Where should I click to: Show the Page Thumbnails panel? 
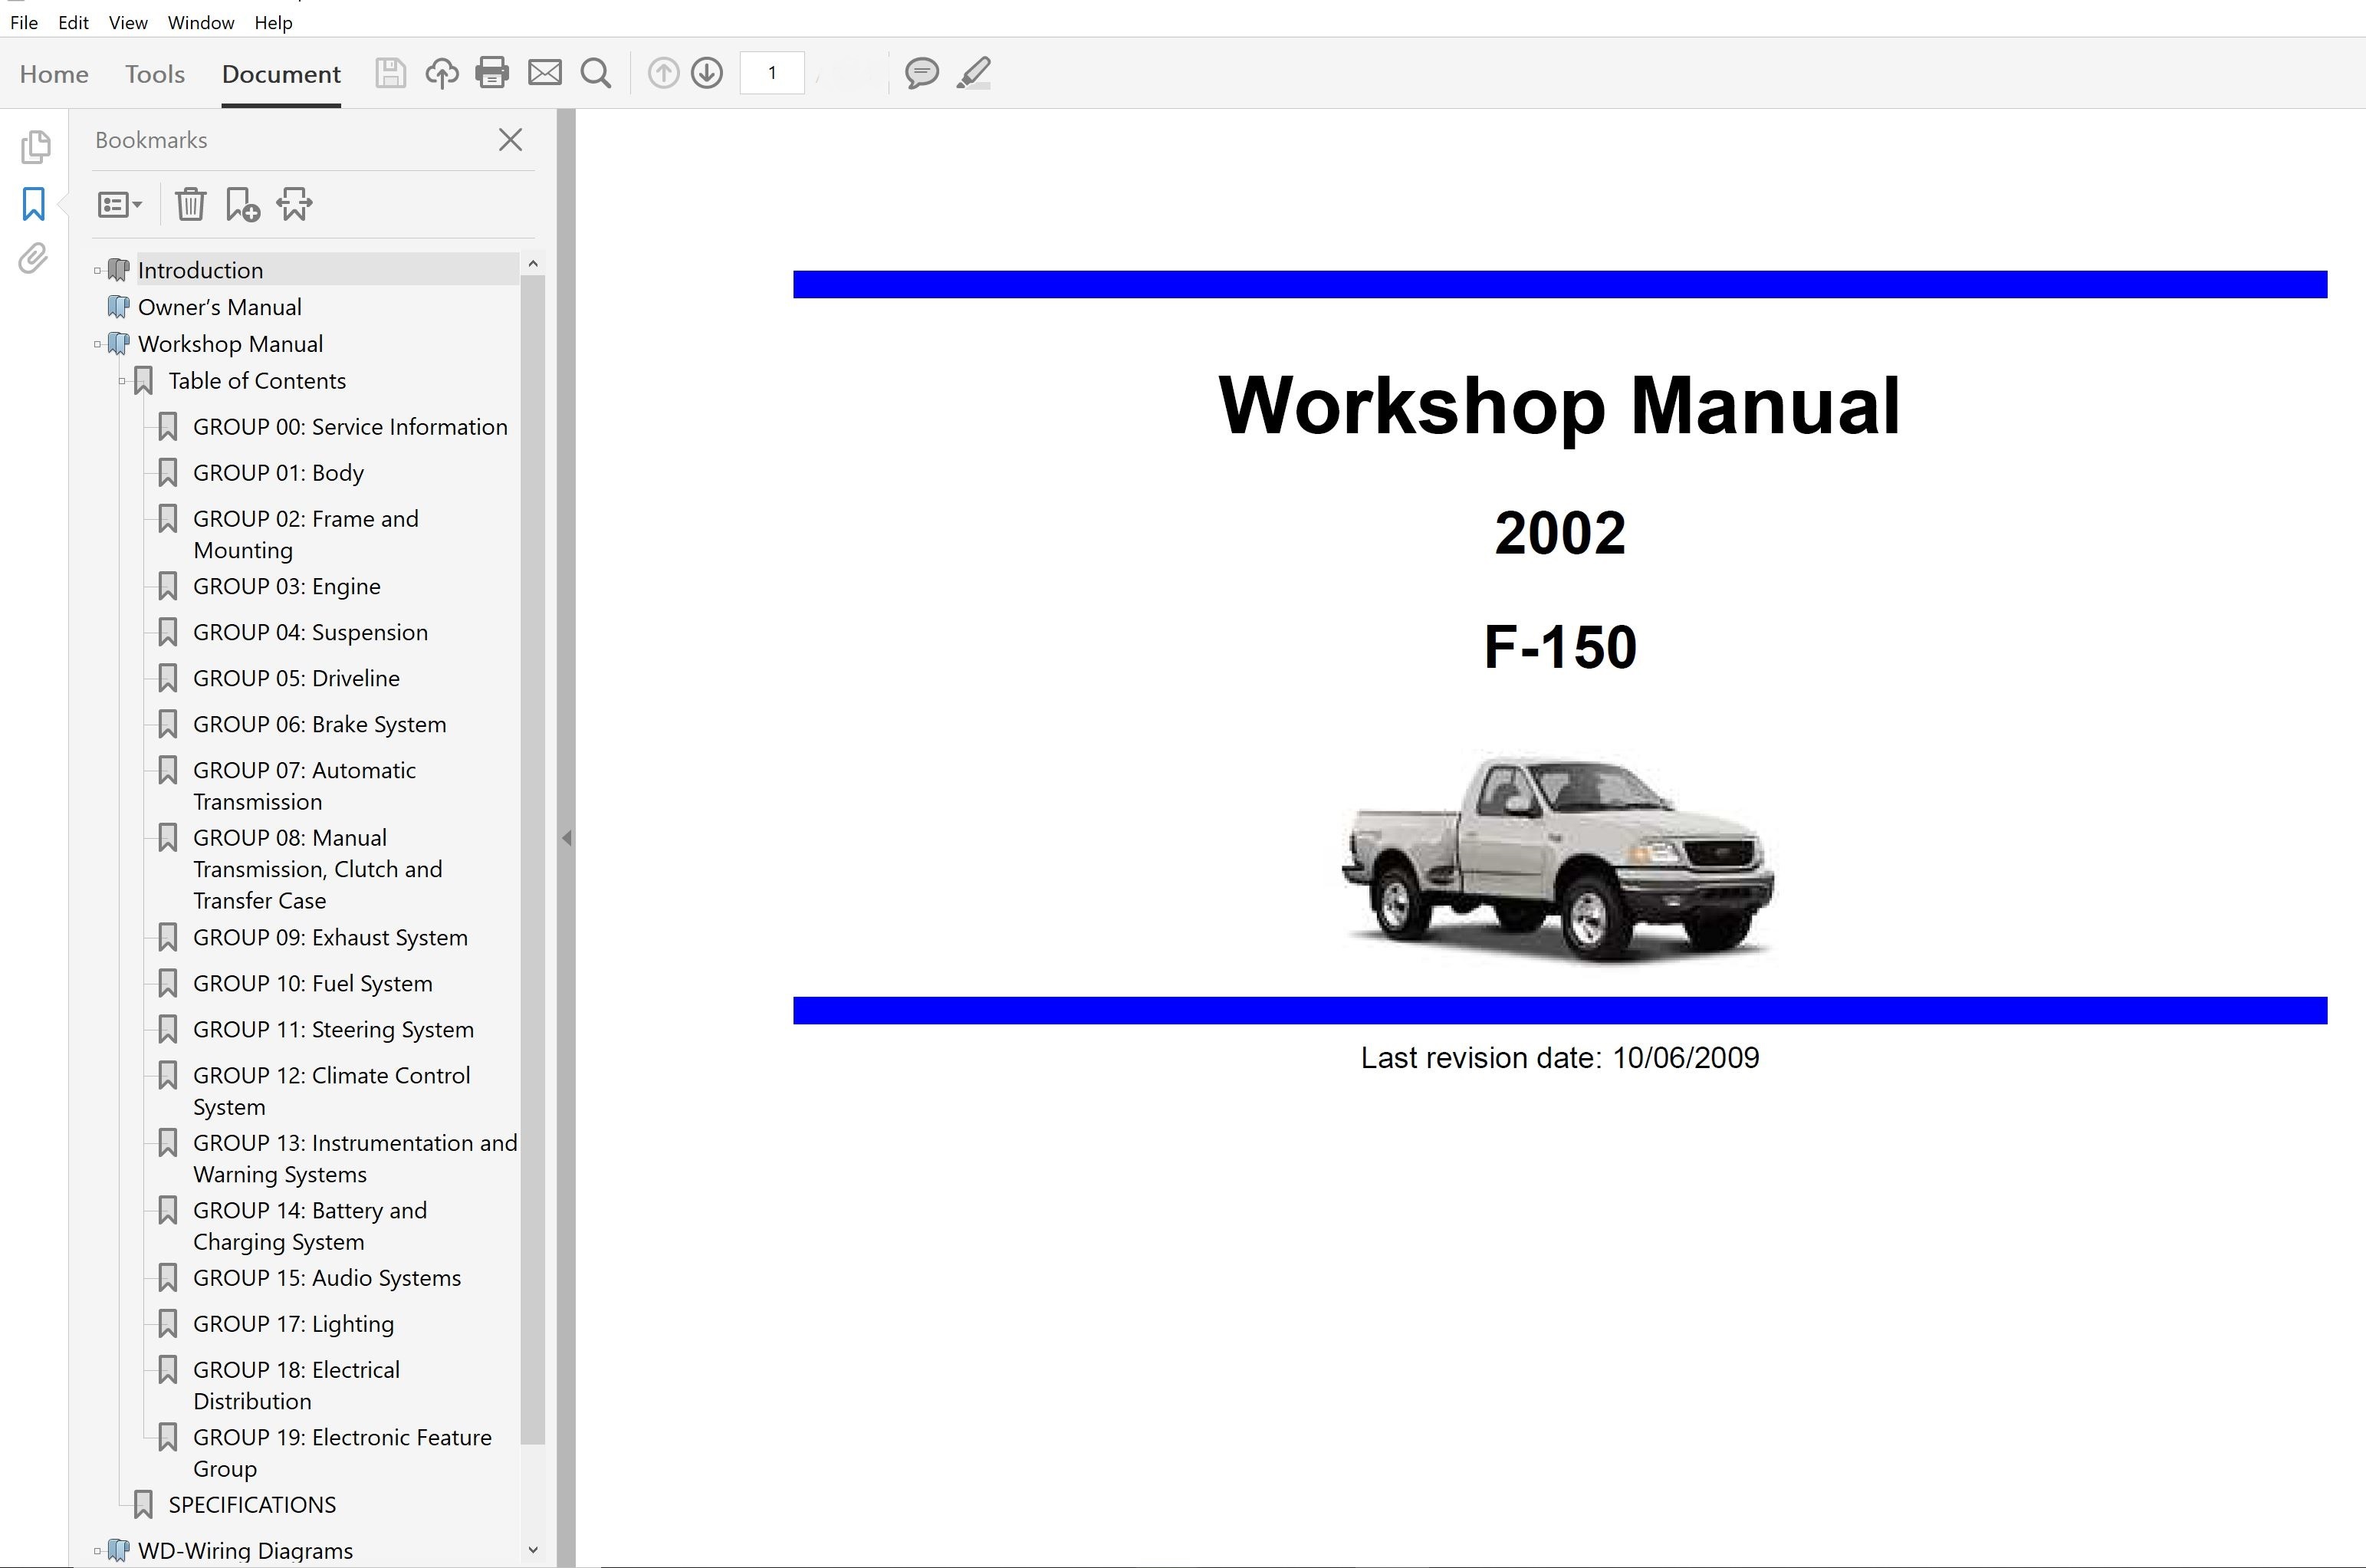click(x=34, y=147)
